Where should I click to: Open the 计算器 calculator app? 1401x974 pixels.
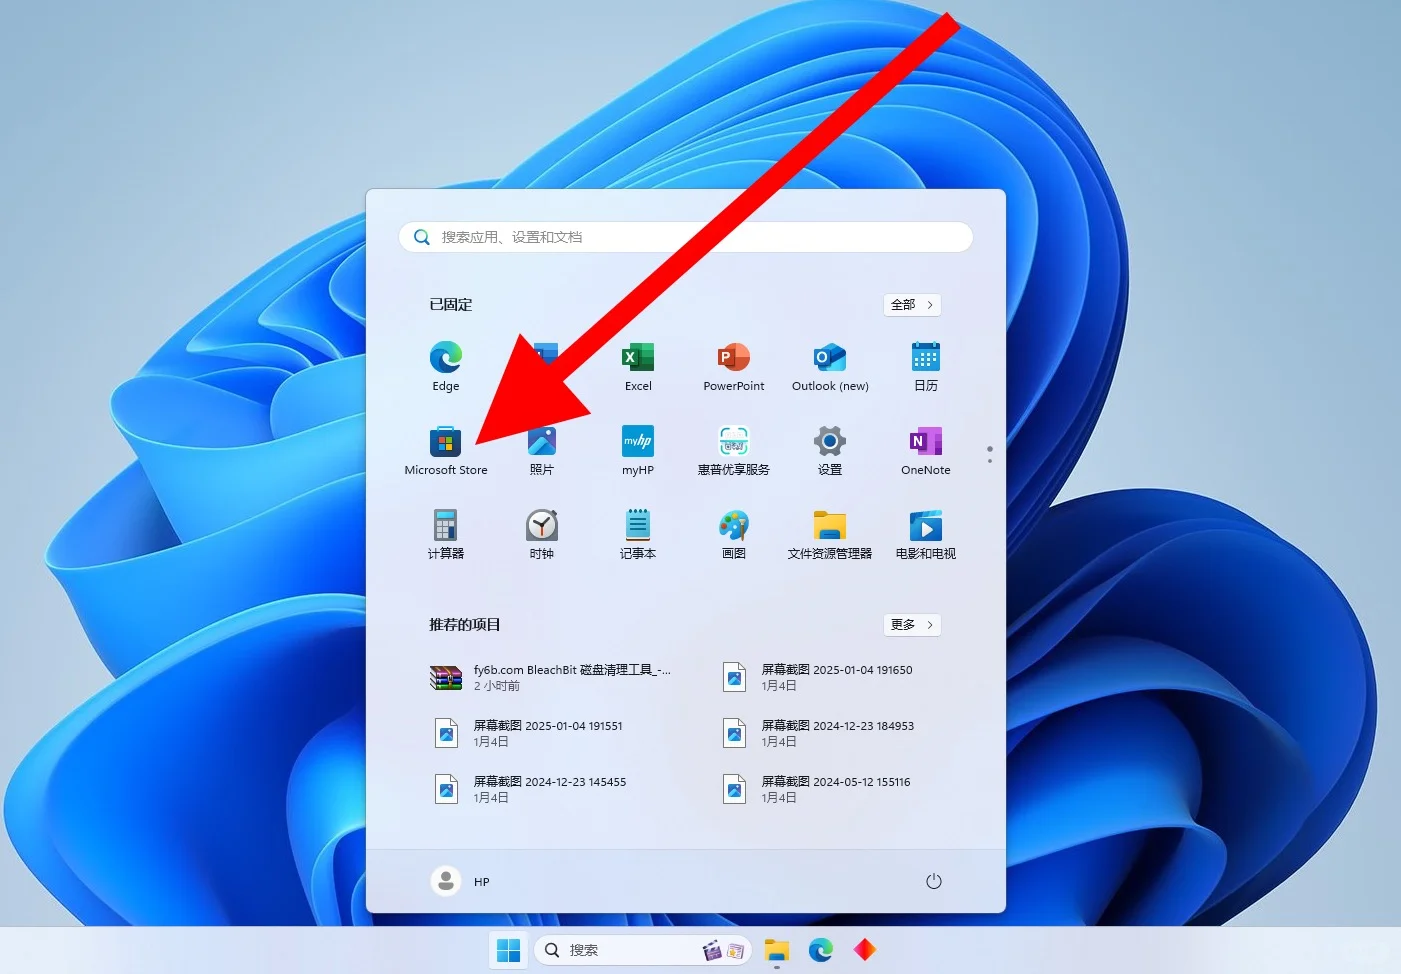pos(446,535)
